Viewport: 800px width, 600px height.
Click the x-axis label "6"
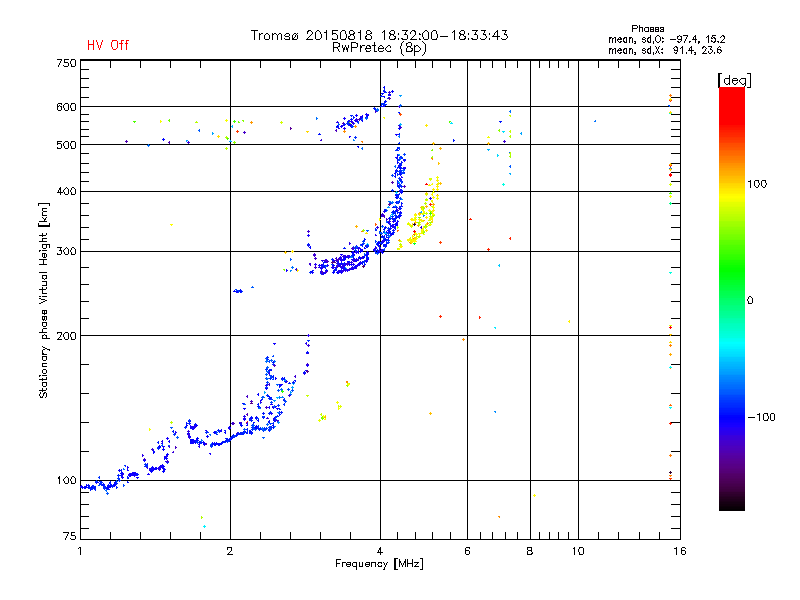point(467,551)
